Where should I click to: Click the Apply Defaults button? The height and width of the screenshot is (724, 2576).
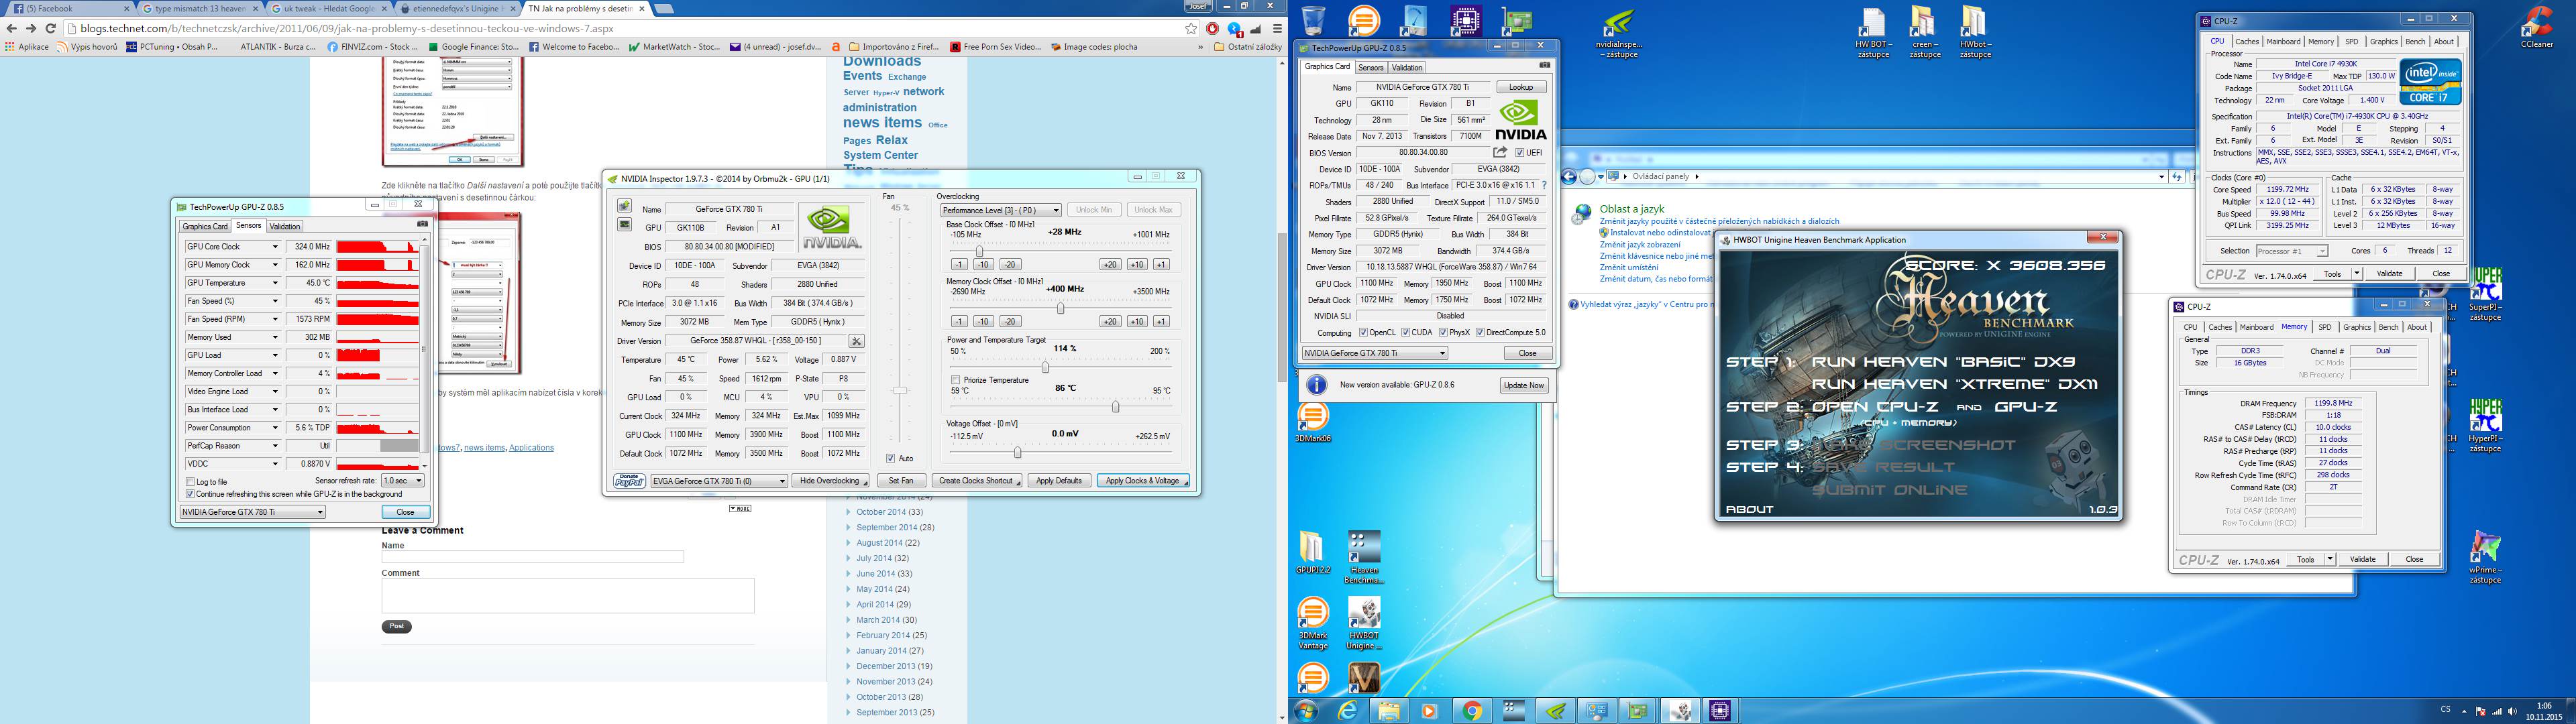[x=1059, y=481]
